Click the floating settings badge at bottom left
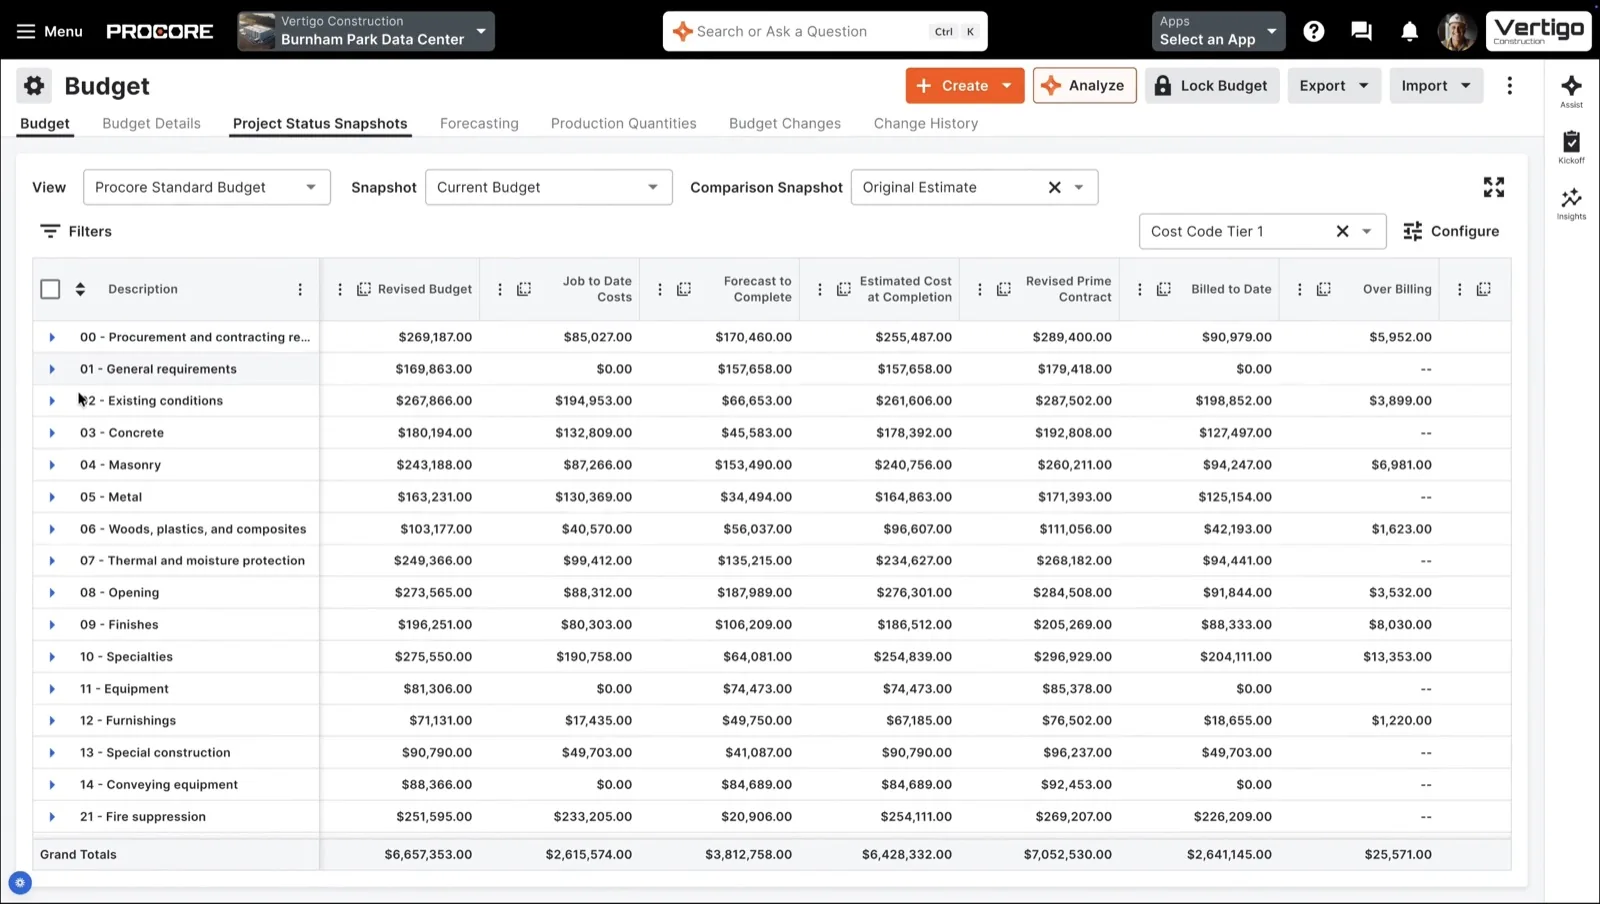Image resolution: width=1600 pixels, height=904 pixels. (x=20, y=883)
